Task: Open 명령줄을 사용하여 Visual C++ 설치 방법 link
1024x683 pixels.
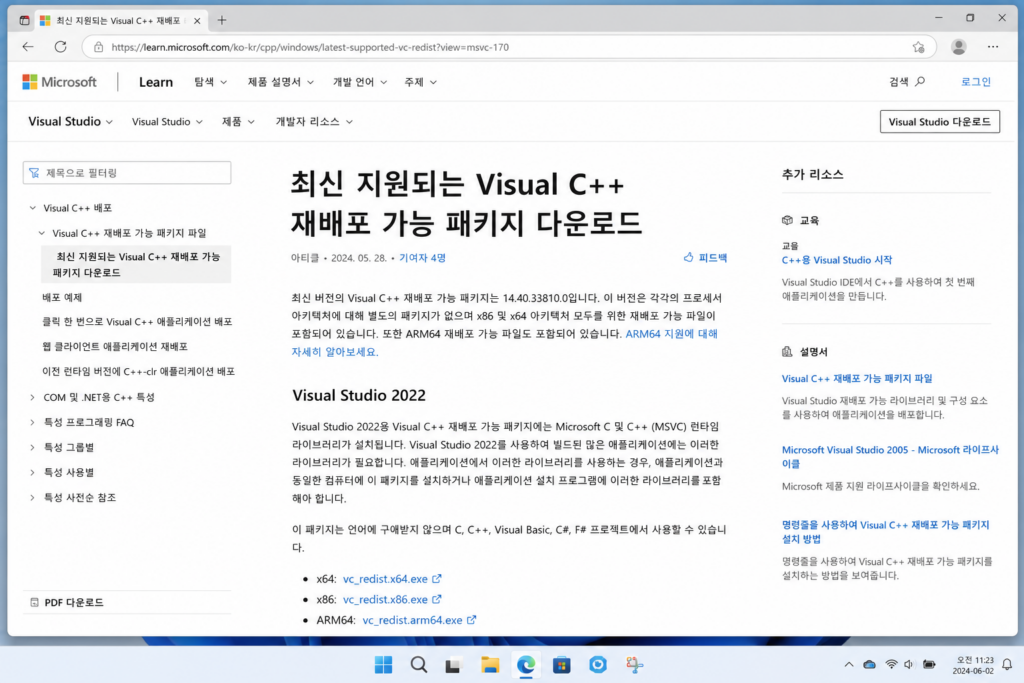Action: click(886, 532)
